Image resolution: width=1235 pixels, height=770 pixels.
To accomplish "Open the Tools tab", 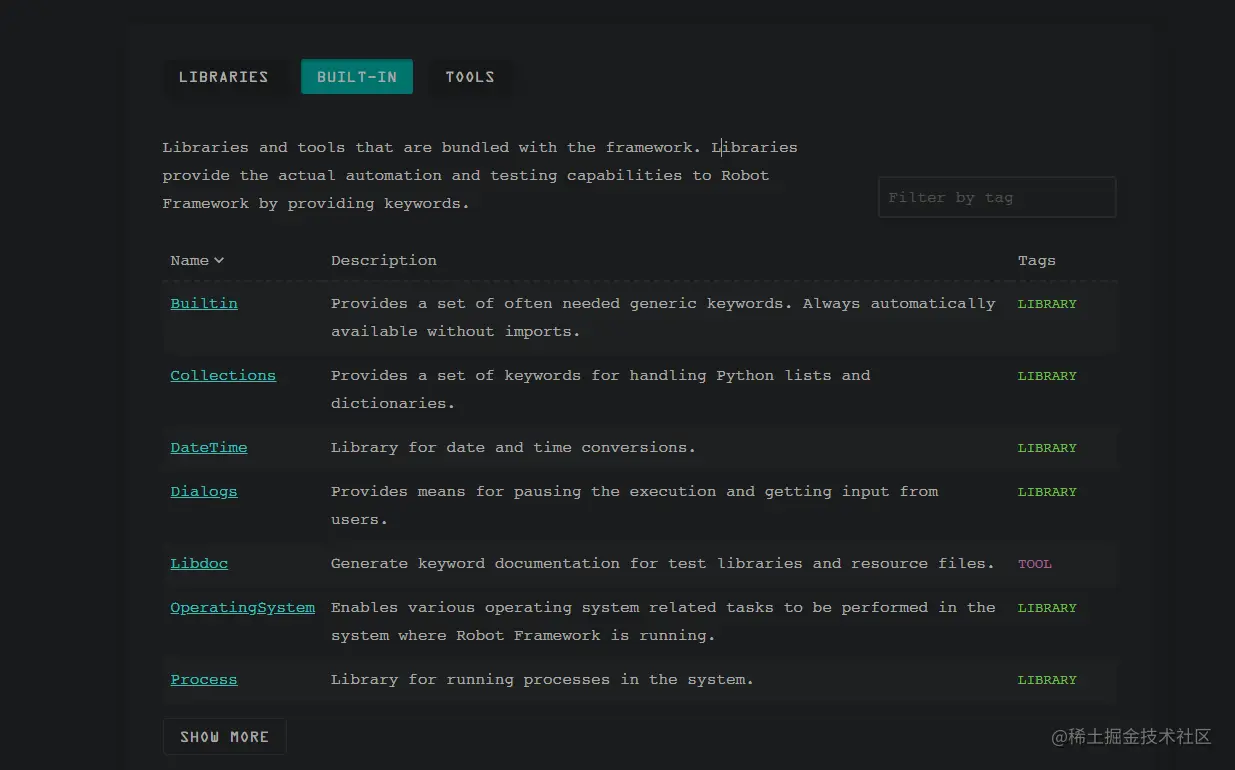I will pyautogui.click(x=470, y=77).
